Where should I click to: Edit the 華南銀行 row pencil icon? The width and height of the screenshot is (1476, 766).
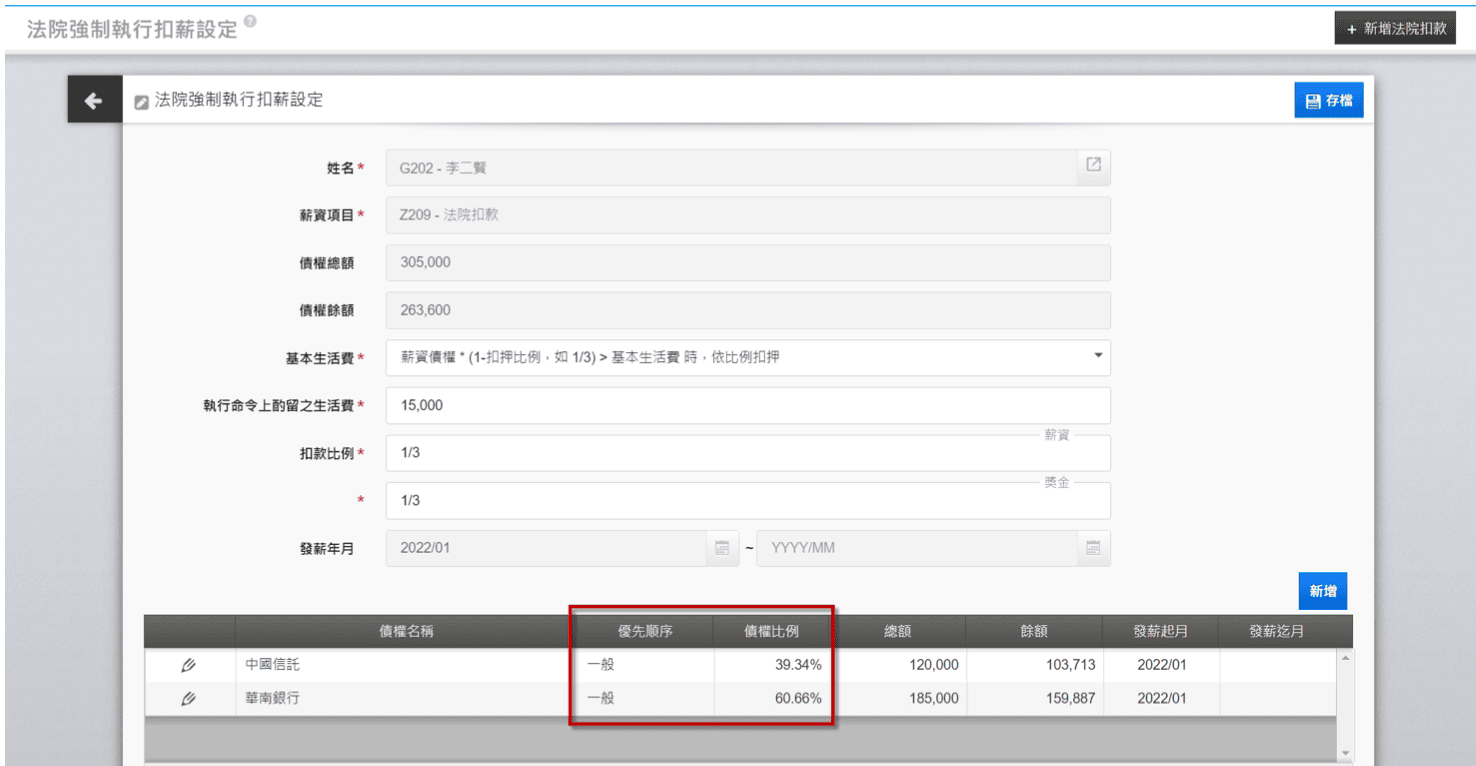coord(188,699)
